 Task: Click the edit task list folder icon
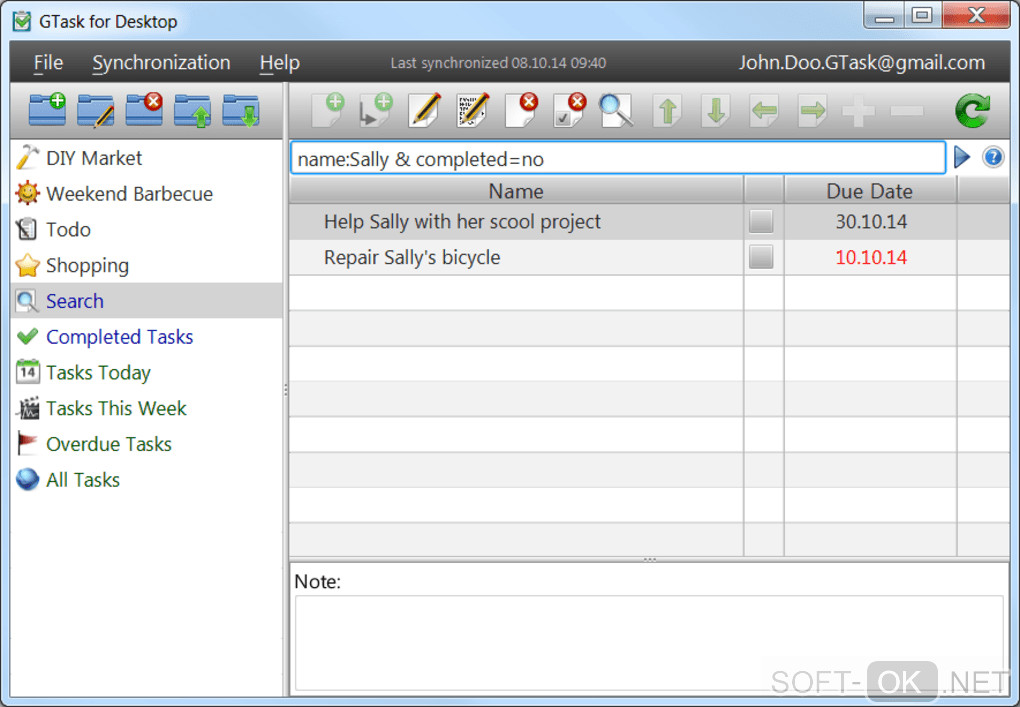(96, 110)
